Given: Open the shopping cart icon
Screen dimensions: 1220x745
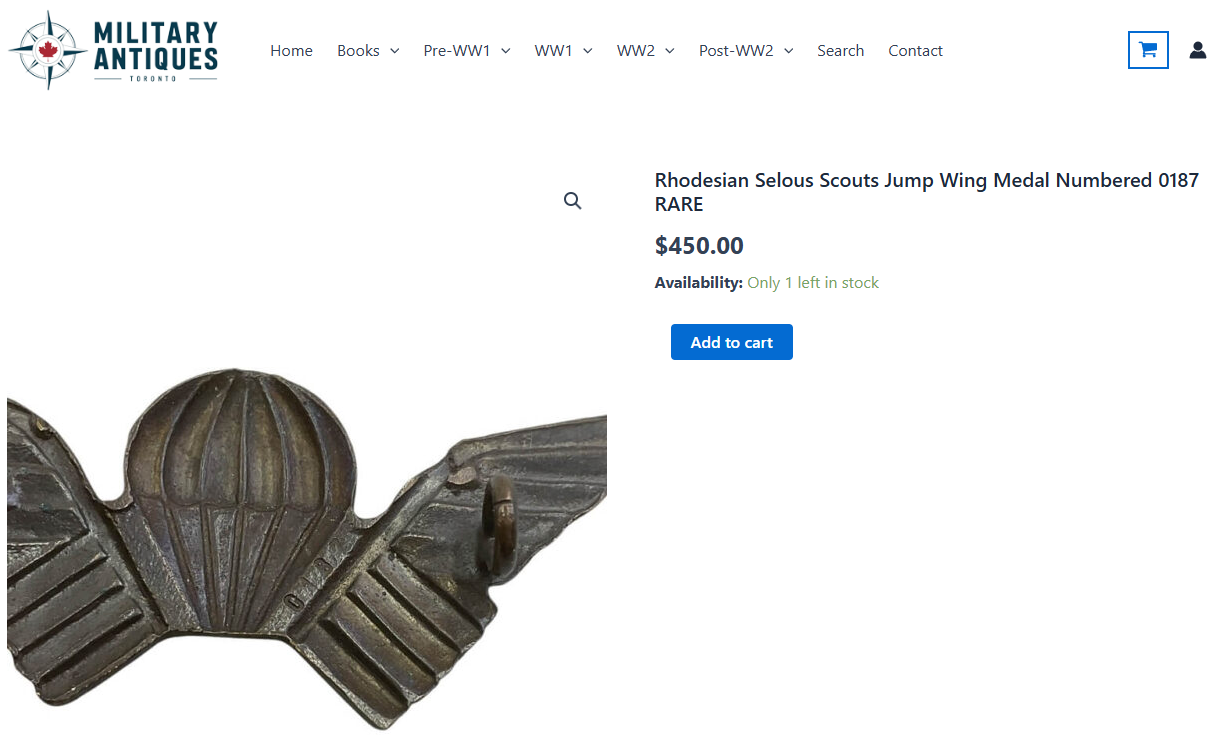Looking at the screenshot, I should 1148,50.
